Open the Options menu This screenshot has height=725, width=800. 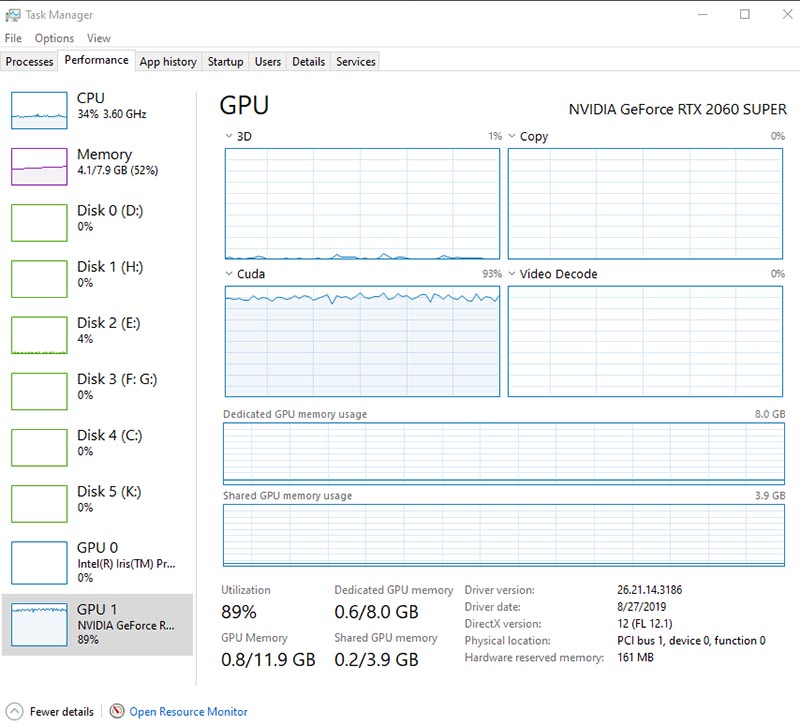click(x=54, y=38)
